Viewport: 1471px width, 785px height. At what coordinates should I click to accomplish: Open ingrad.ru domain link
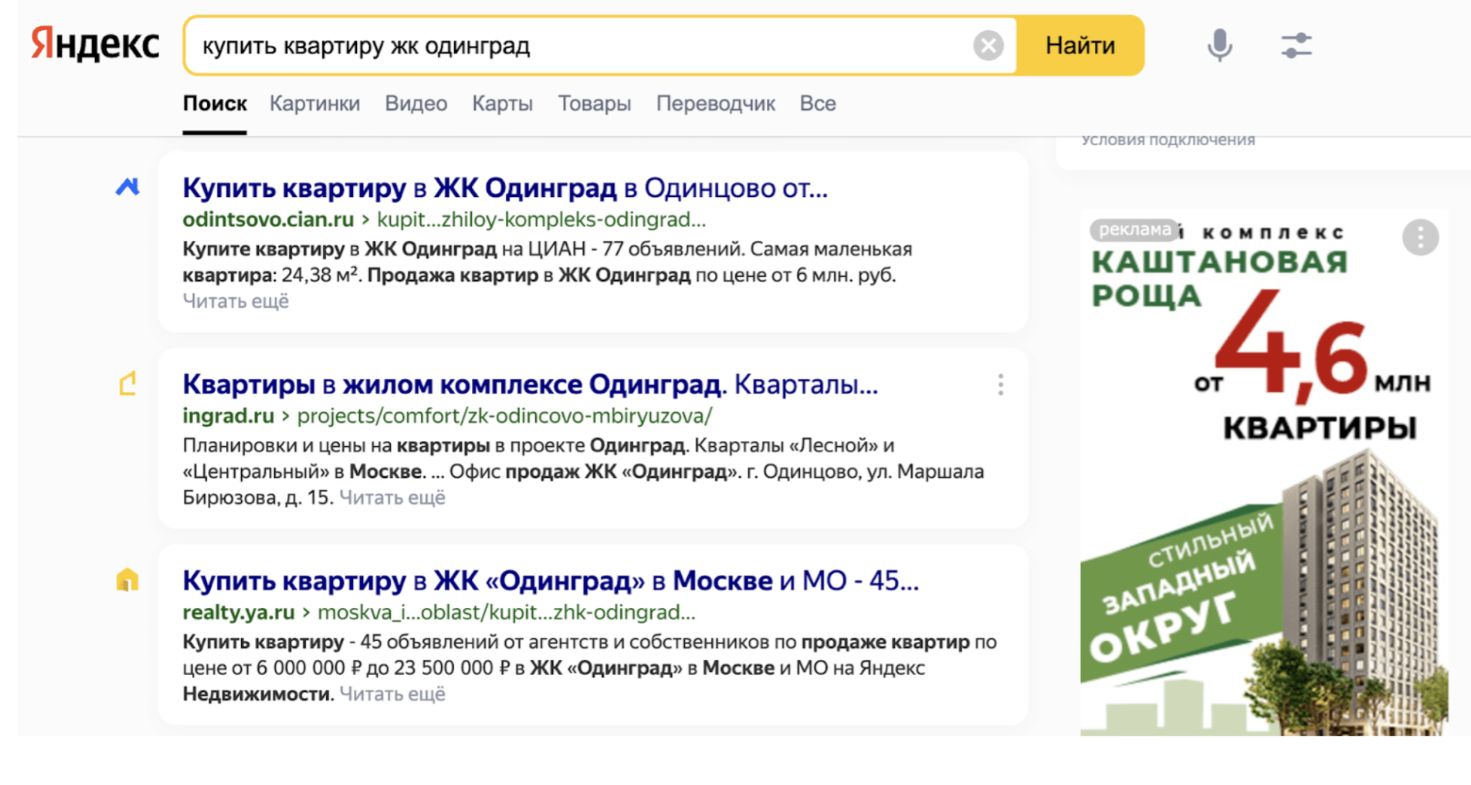[x=228, y=416]
